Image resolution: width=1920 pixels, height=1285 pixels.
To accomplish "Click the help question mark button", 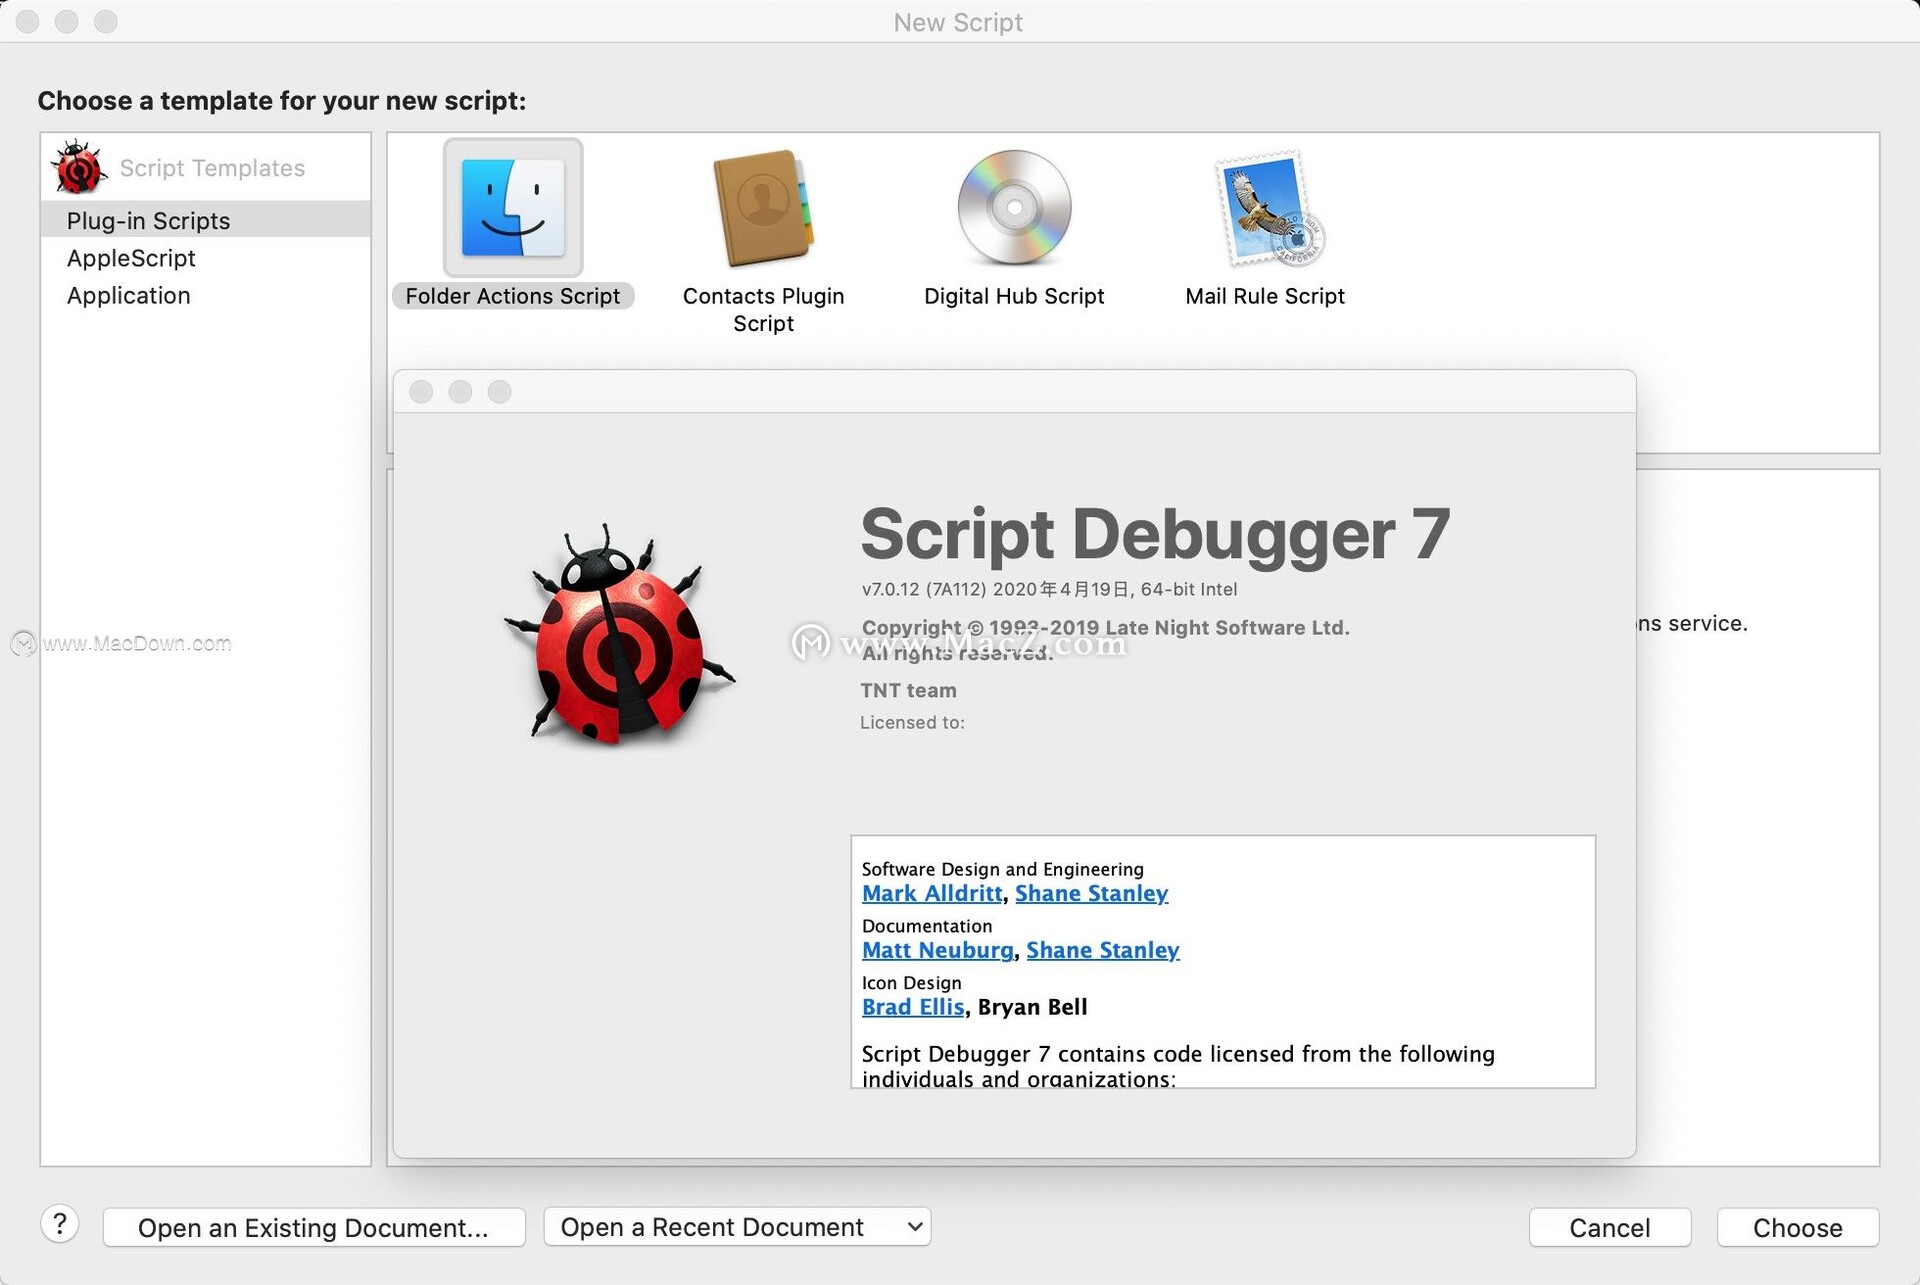I will click(x=60, y=1224).
